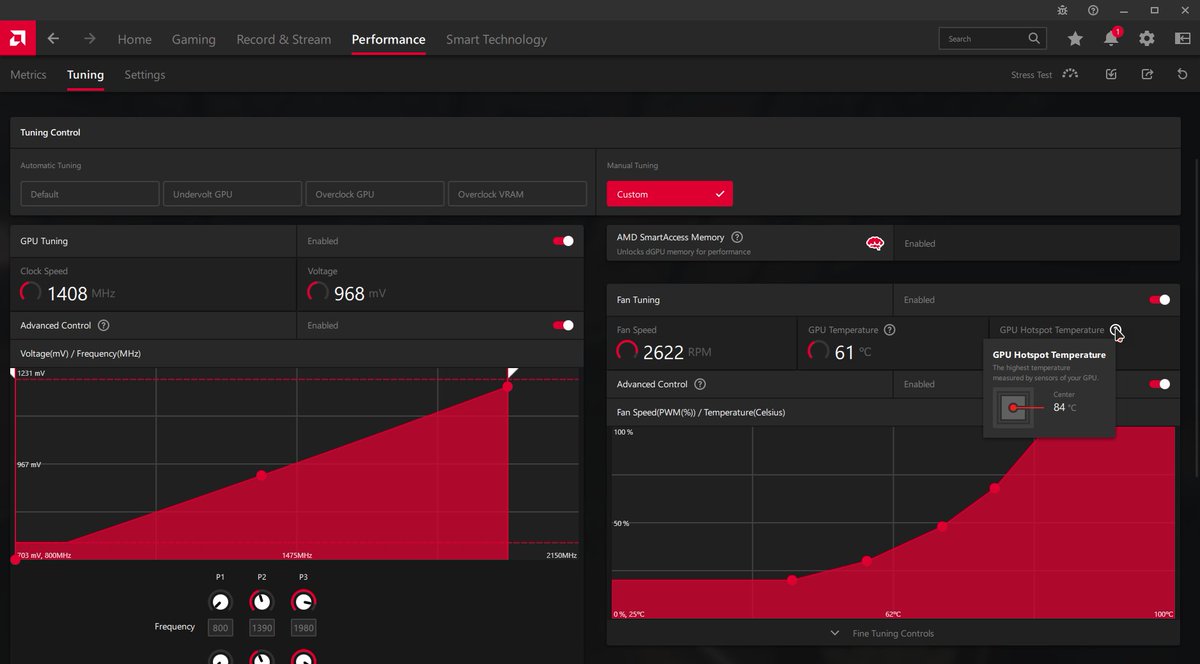Viewport: 1200px width, 664px height.
Task: Open settings gear icon
Action: (1147, 39)
